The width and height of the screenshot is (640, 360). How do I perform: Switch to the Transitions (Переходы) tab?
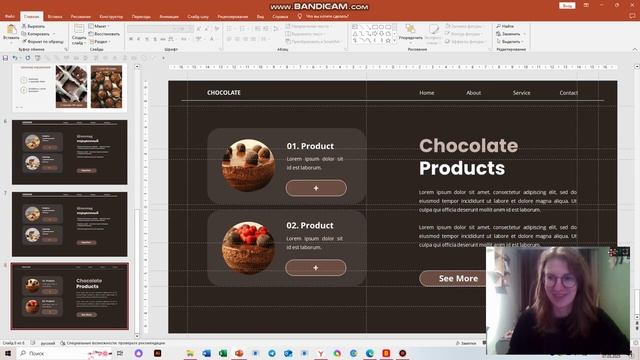click(141, 17)
